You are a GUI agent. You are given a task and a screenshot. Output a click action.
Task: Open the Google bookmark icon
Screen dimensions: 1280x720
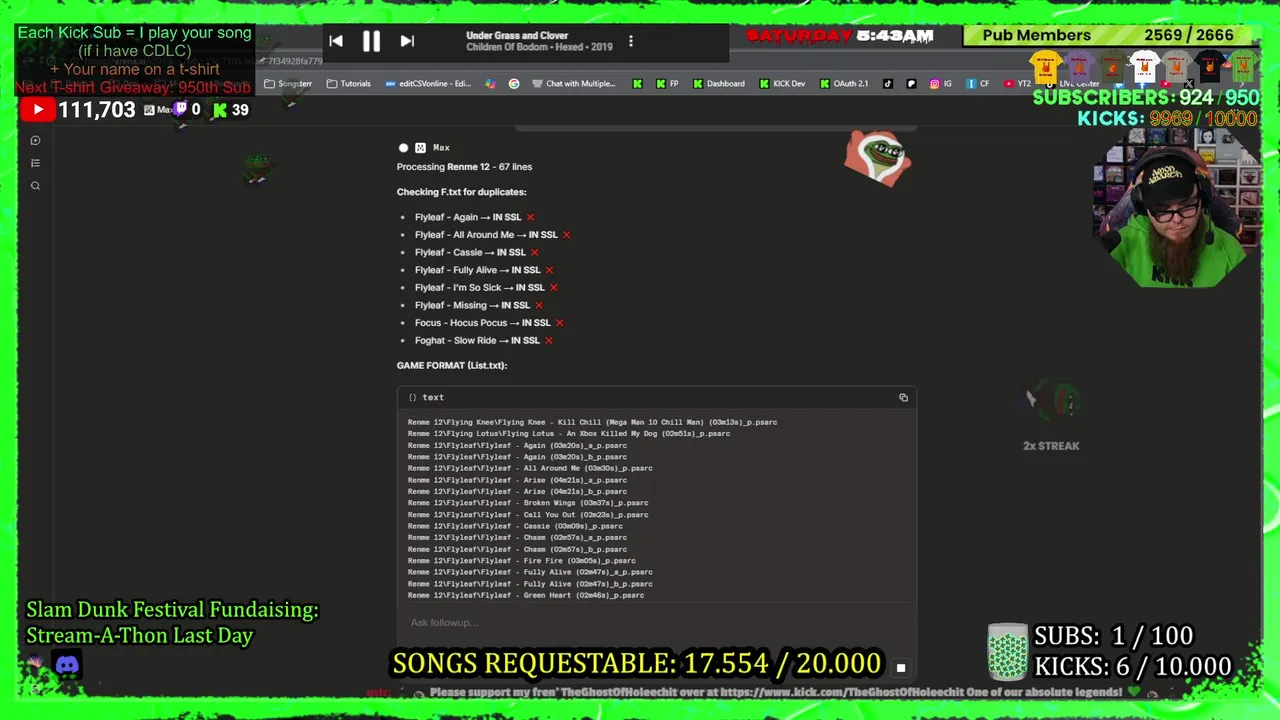[514, 84]
